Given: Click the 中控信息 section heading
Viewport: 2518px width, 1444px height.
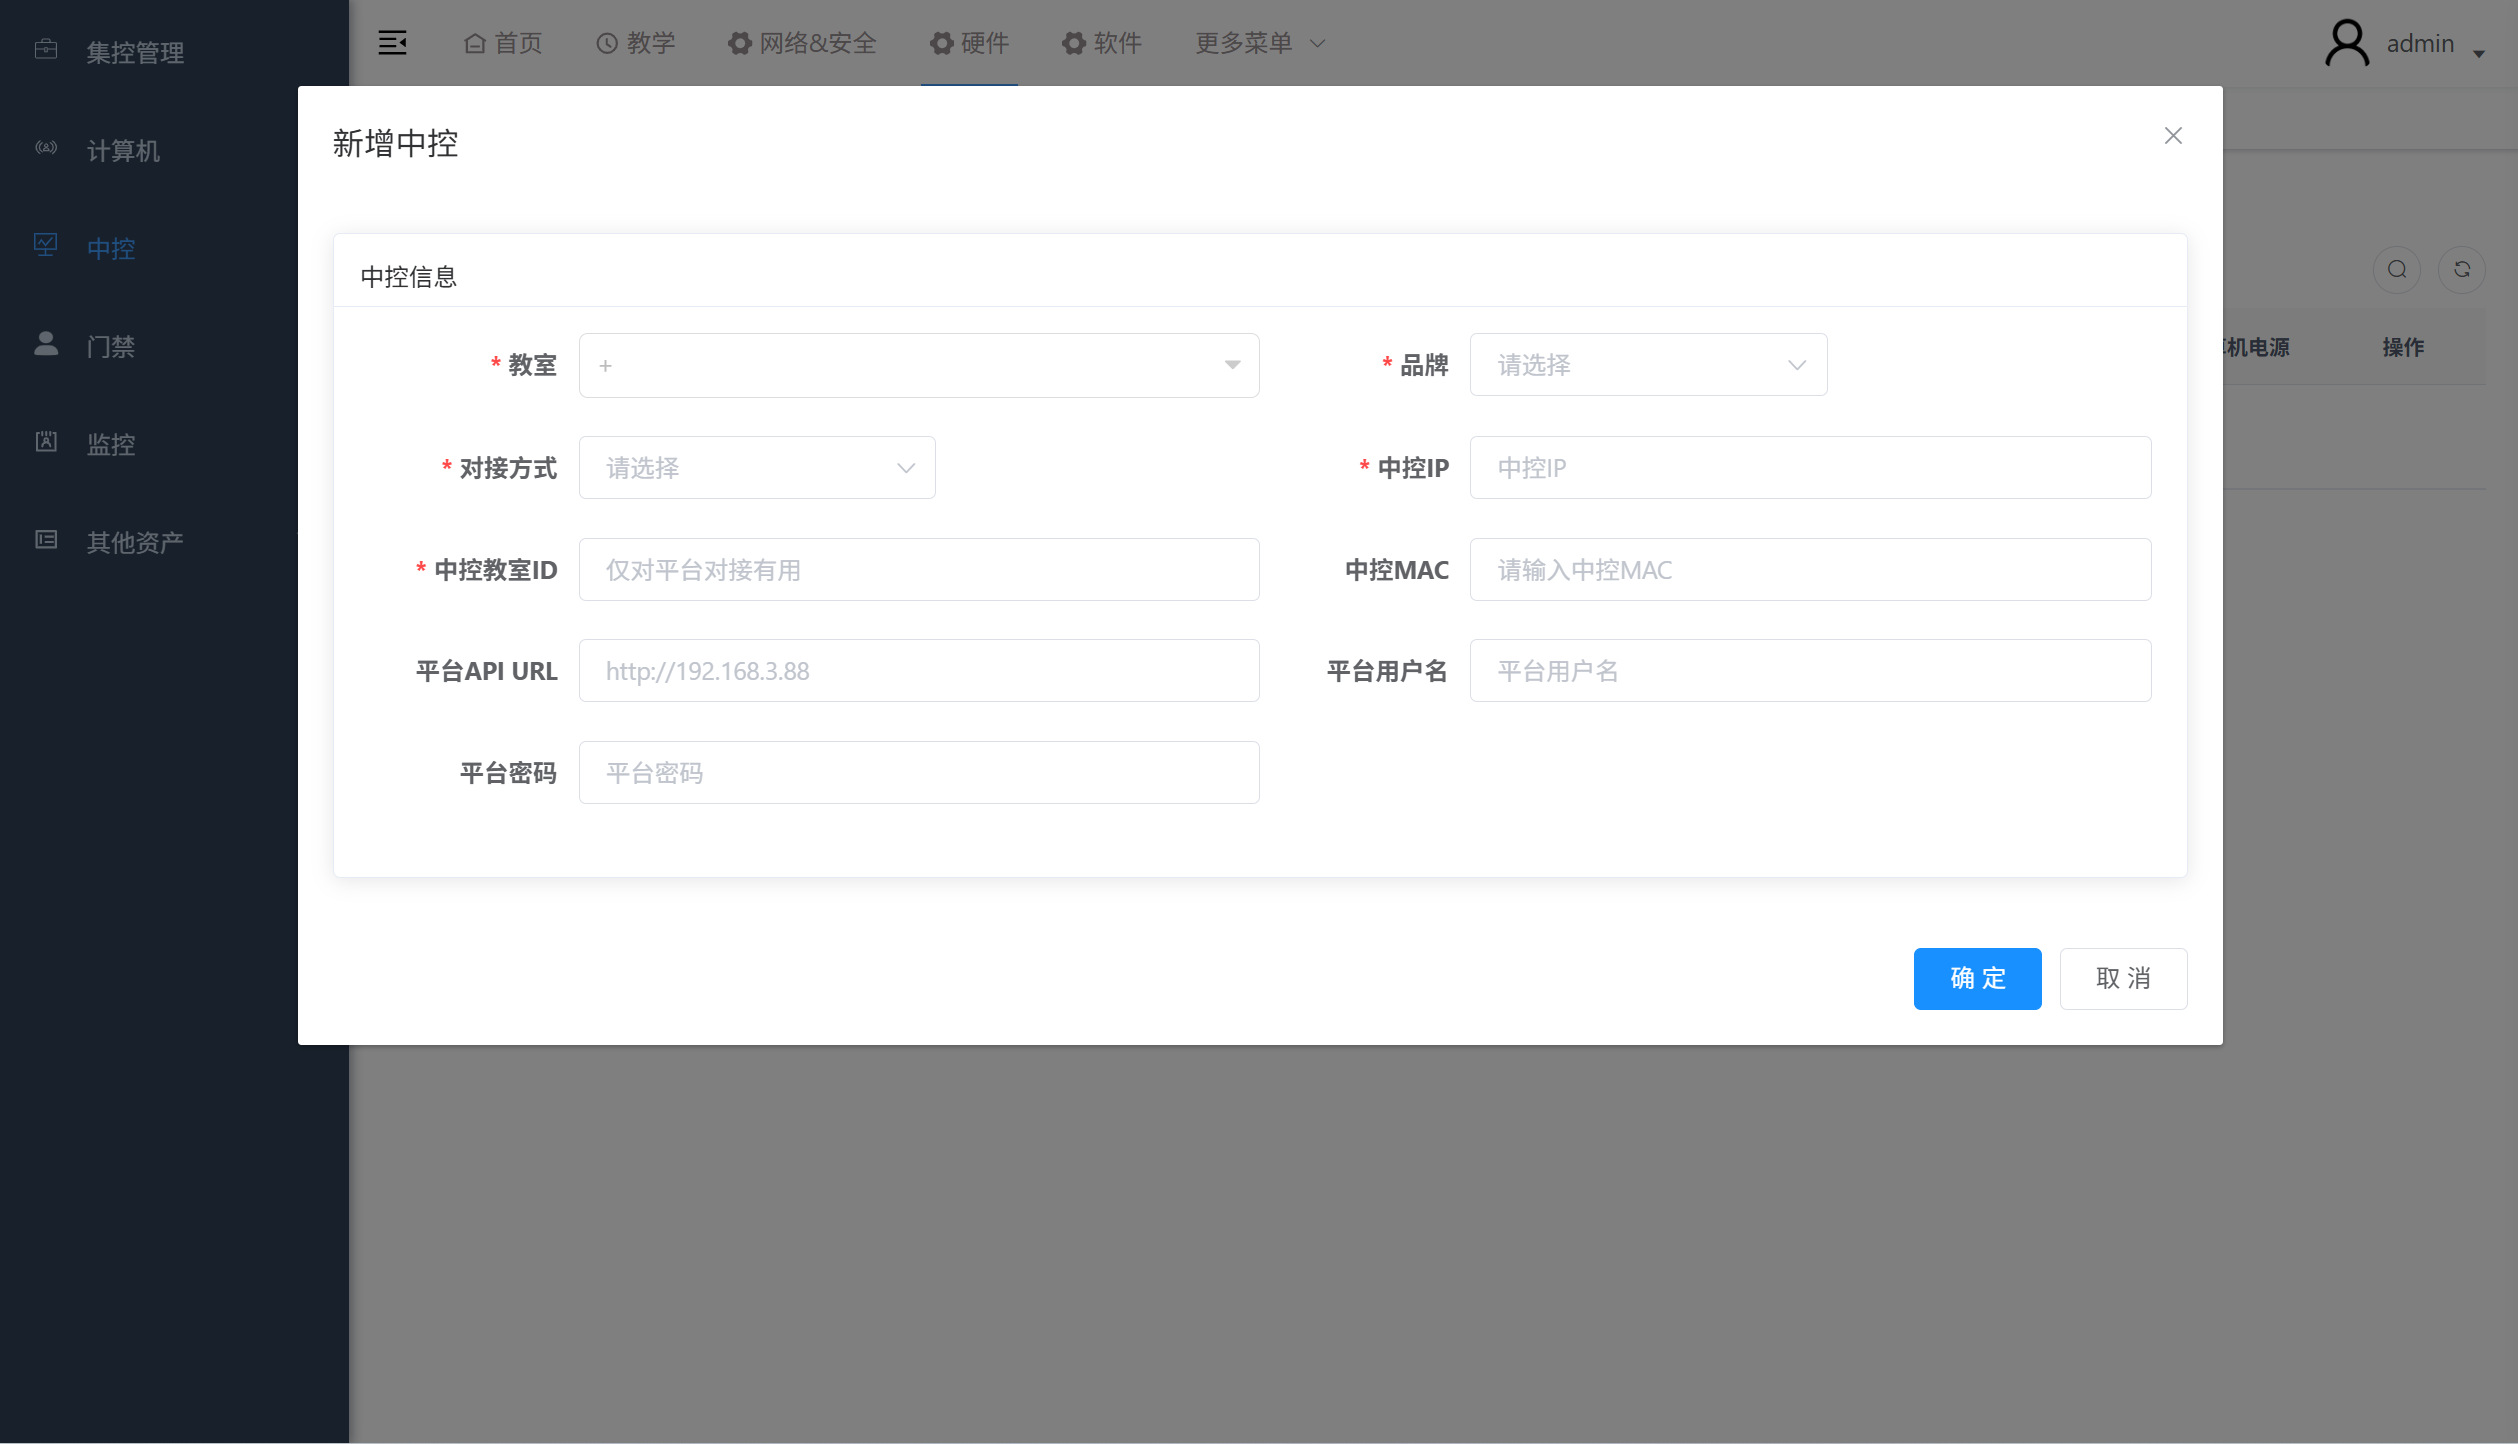Looking at the screenshot, I should pyautogui.click(x=409, y=277).
